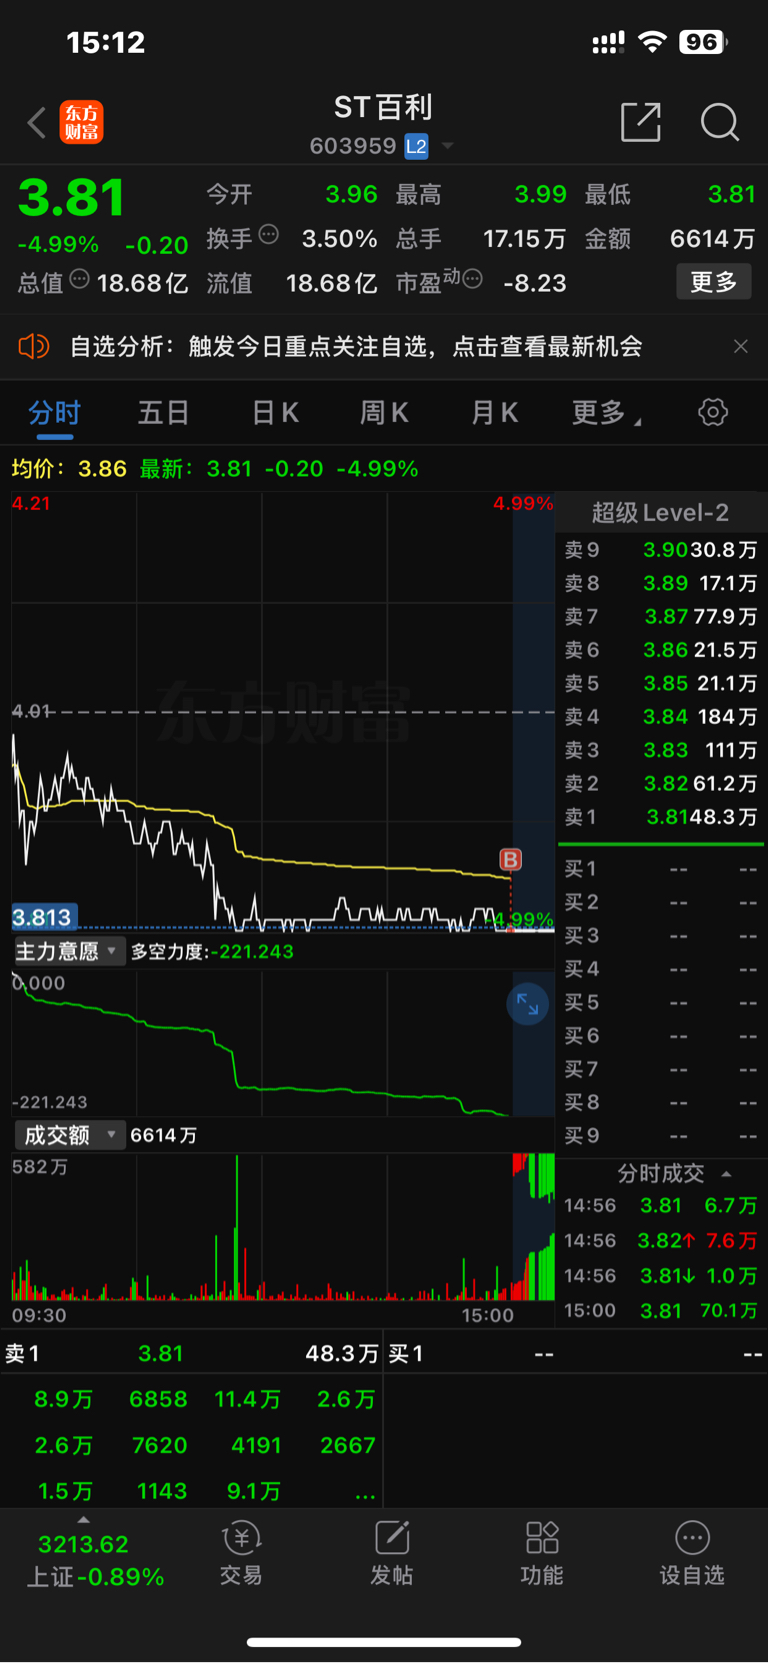The image size is (768, 1663).
Task: Tap the 多空力度 value label
Action: [x=212, y=952]
